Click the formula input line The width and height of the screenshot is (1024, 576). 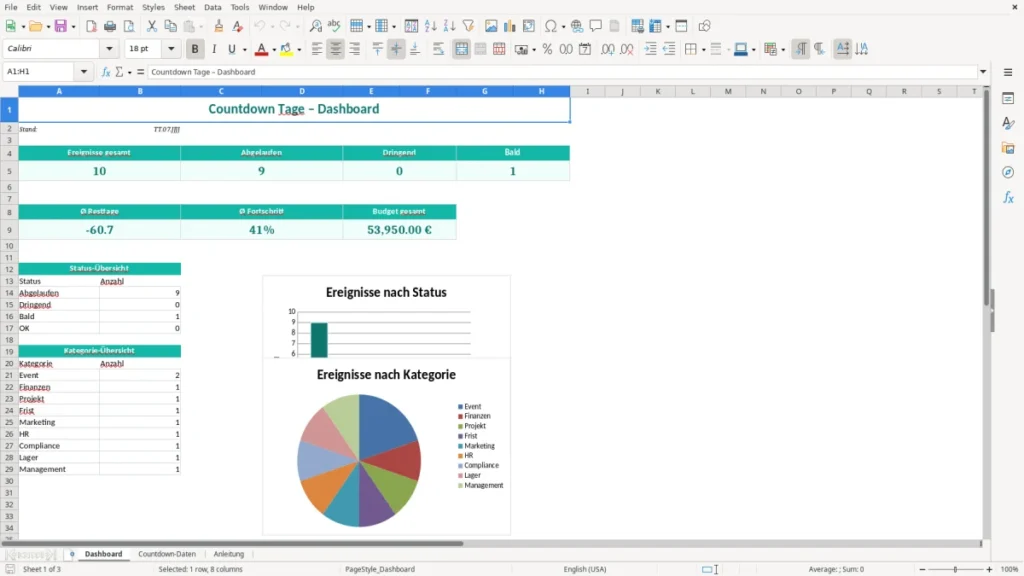pyautogui.click(x=562, y=72)
